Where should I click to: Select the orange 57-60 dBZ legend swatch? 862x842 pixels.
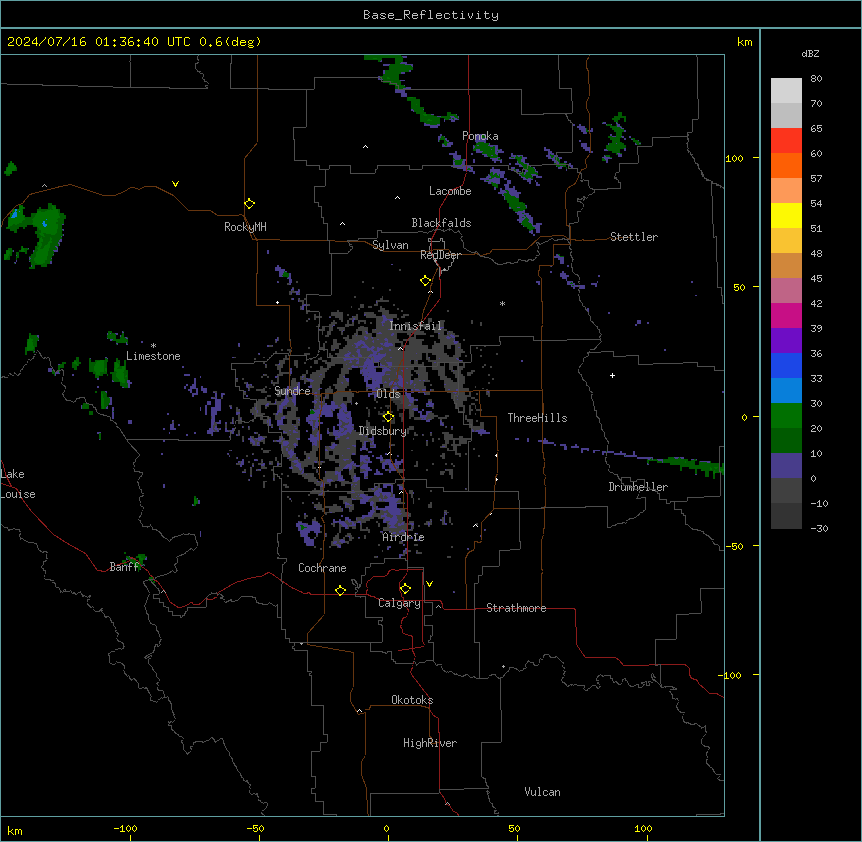[x=786, y=165]
